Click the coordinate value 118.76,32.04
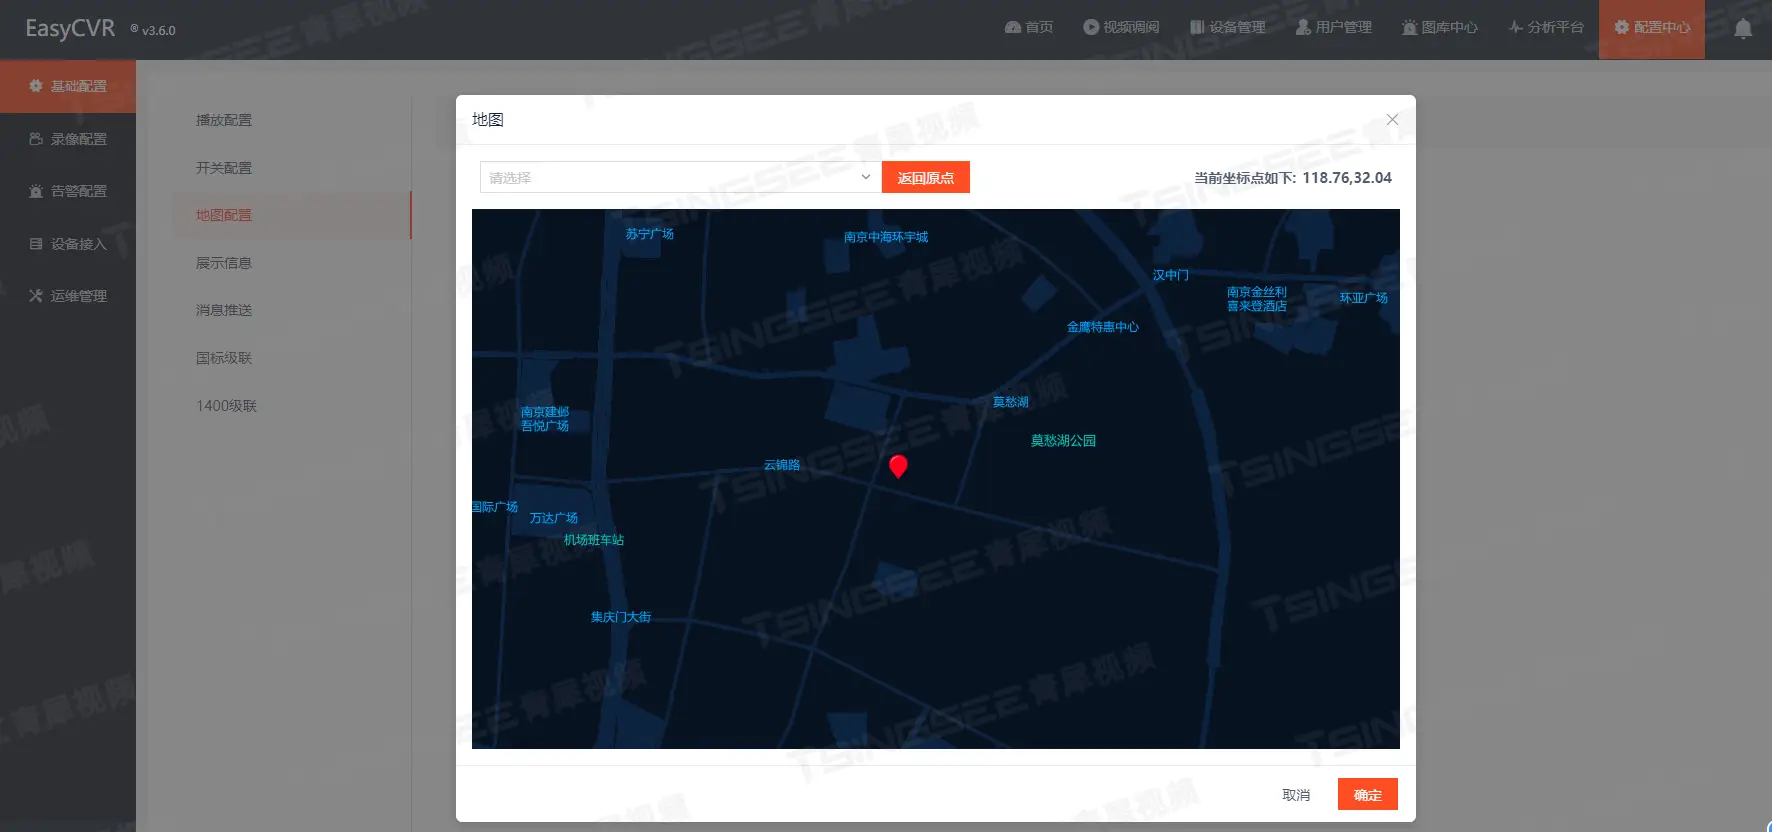Viewport: 1772px width, 832px height. click(x=1347, y=177)
